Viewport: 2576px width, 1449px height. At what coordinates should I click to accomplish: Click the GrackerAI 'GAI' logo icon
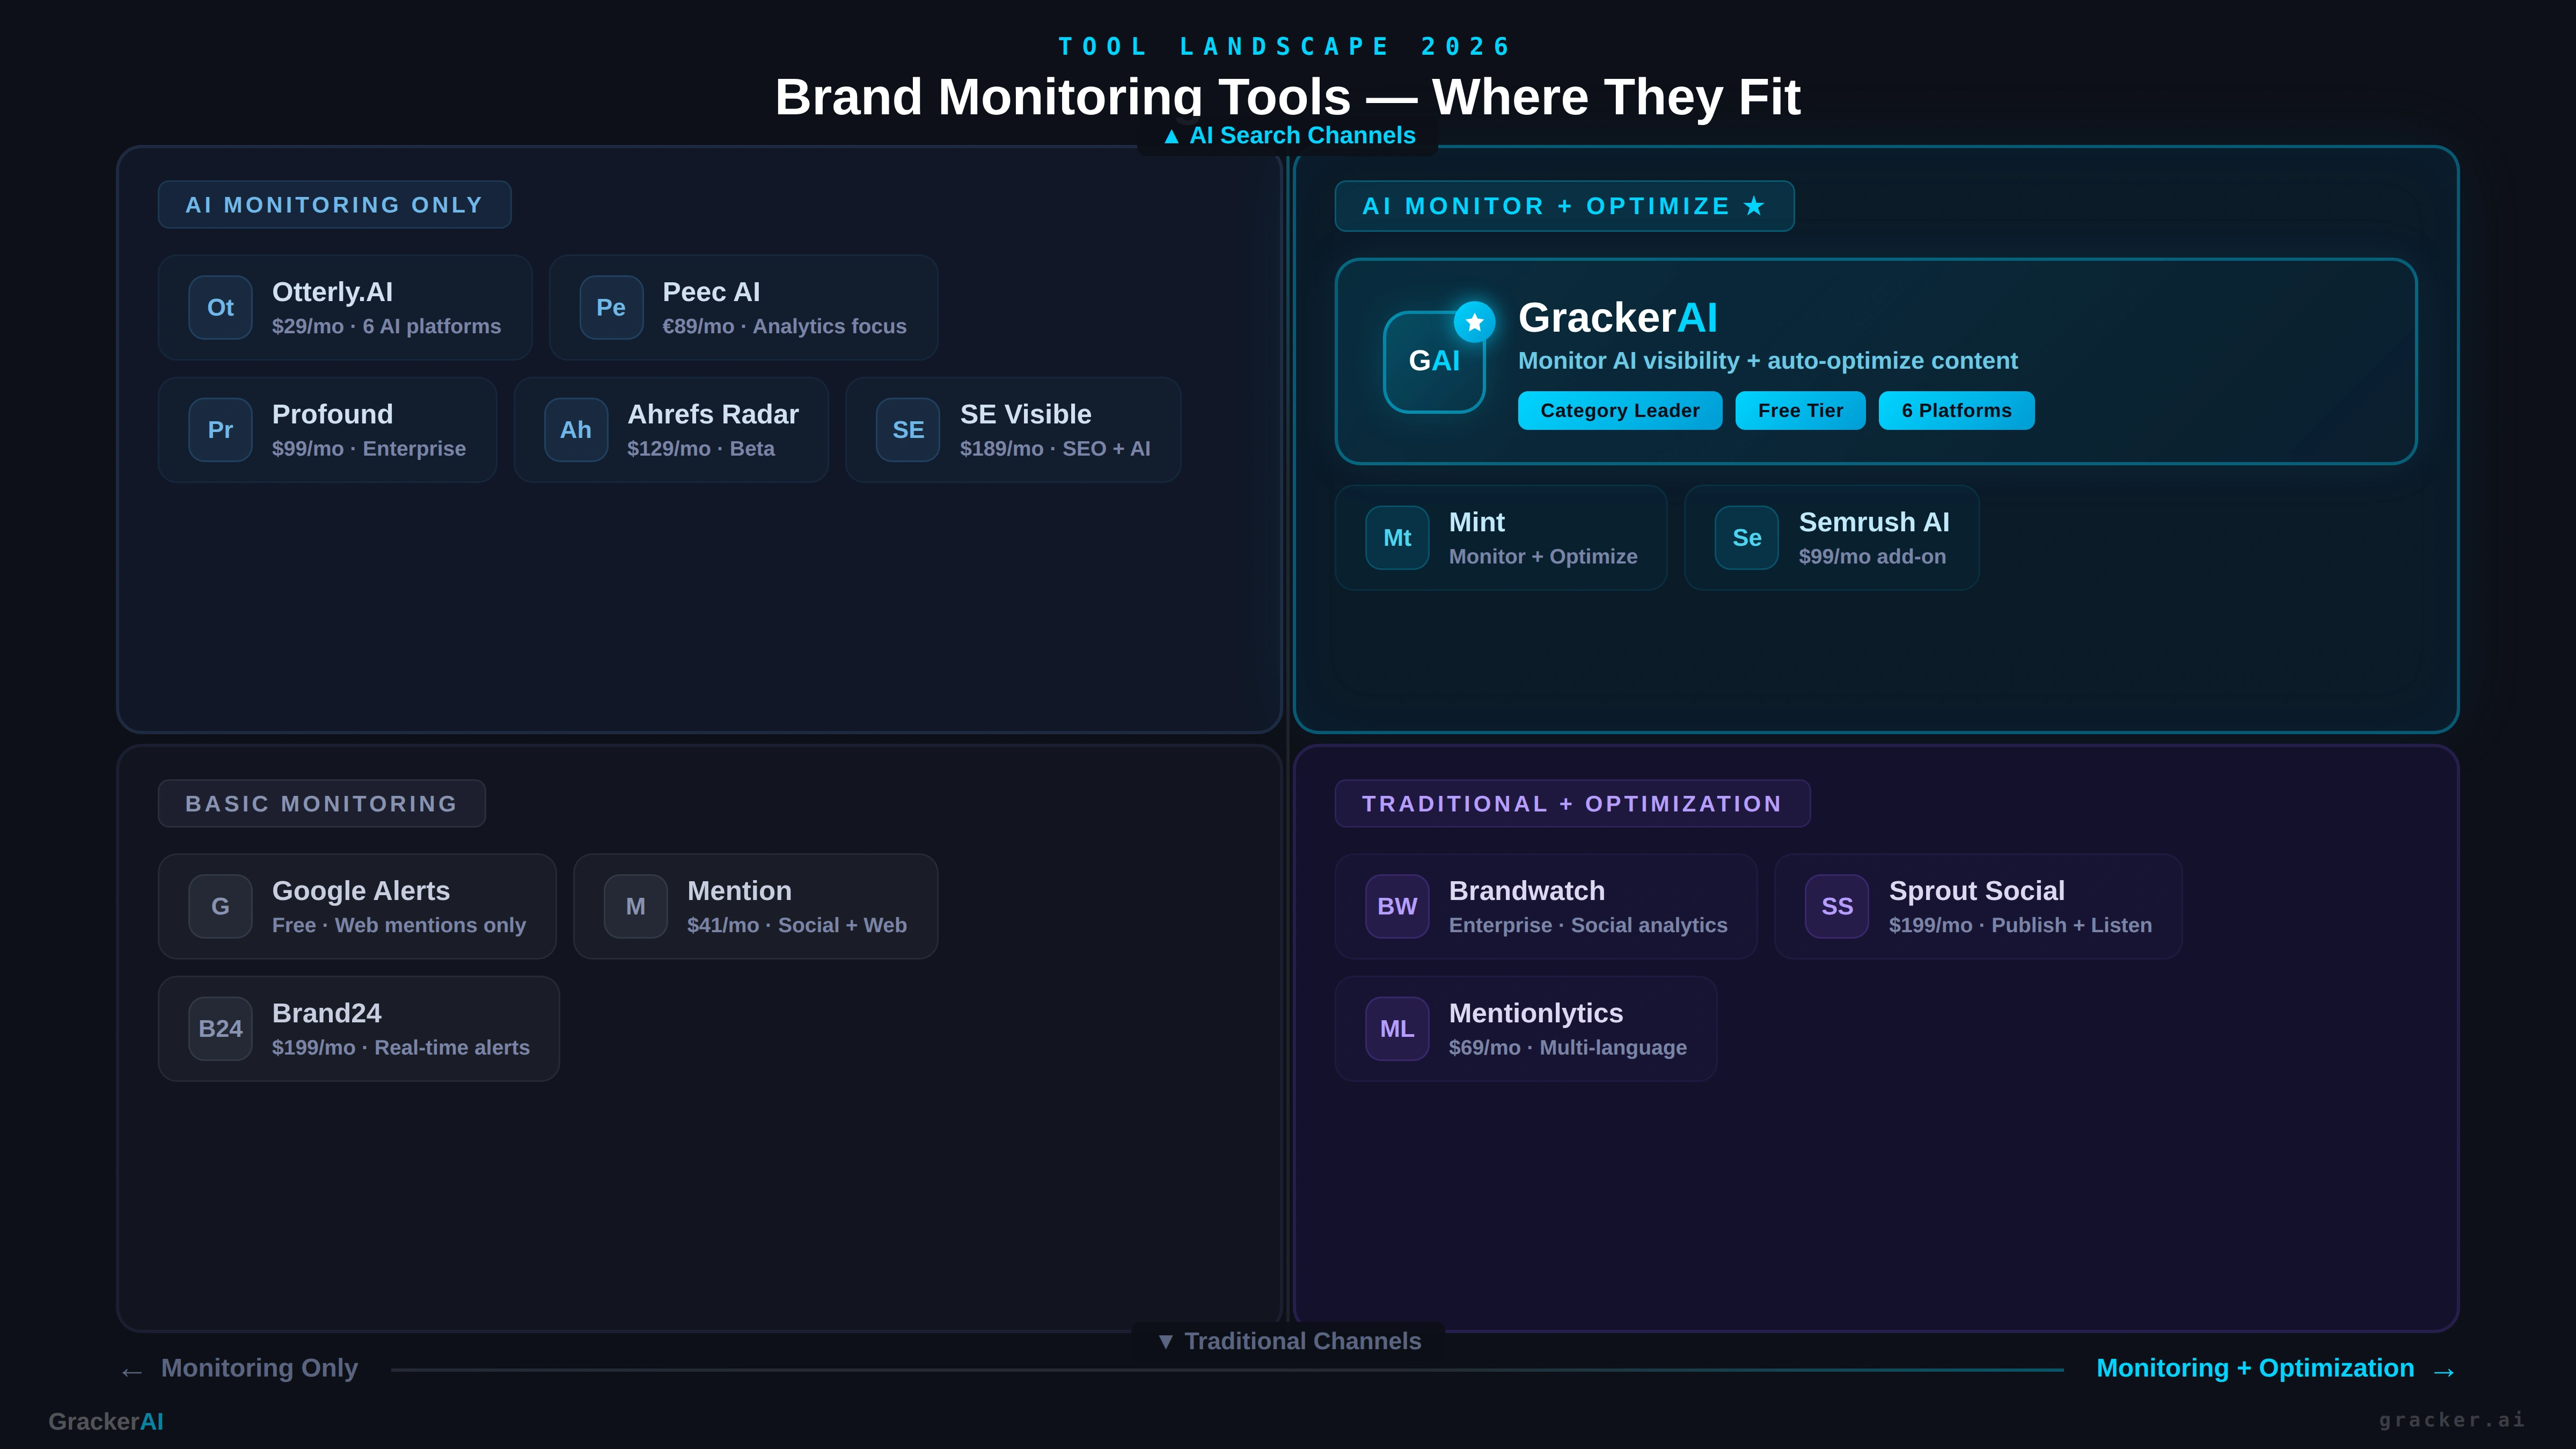(1432, 363)
